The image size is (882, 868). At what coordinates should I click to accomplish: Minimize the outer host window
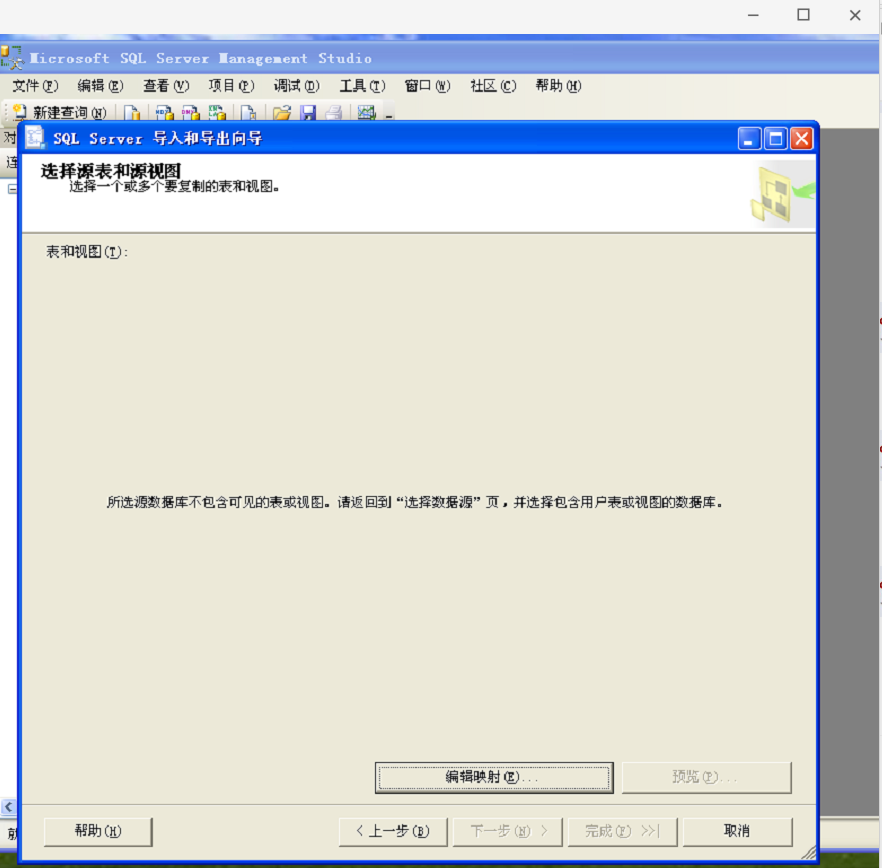coord(753,15)
